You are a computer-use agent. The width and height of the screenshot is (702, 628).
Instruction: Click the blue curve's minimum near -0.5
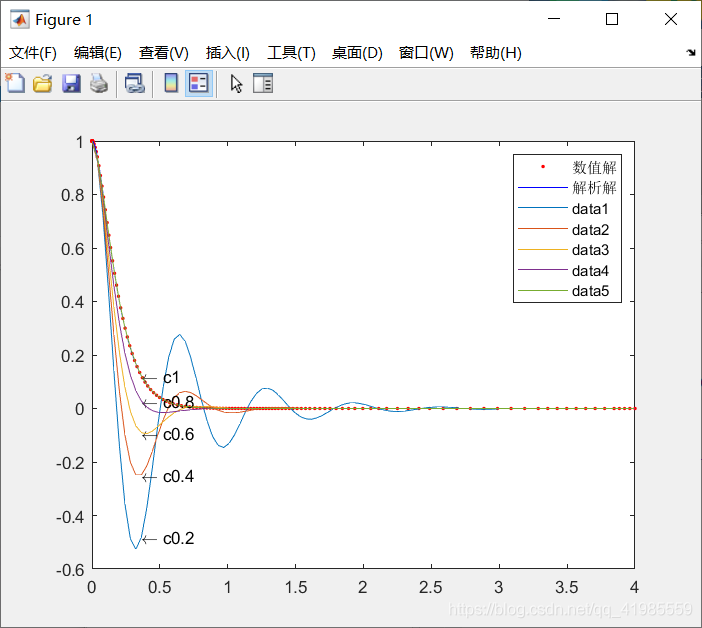click(x=136, y=548)
